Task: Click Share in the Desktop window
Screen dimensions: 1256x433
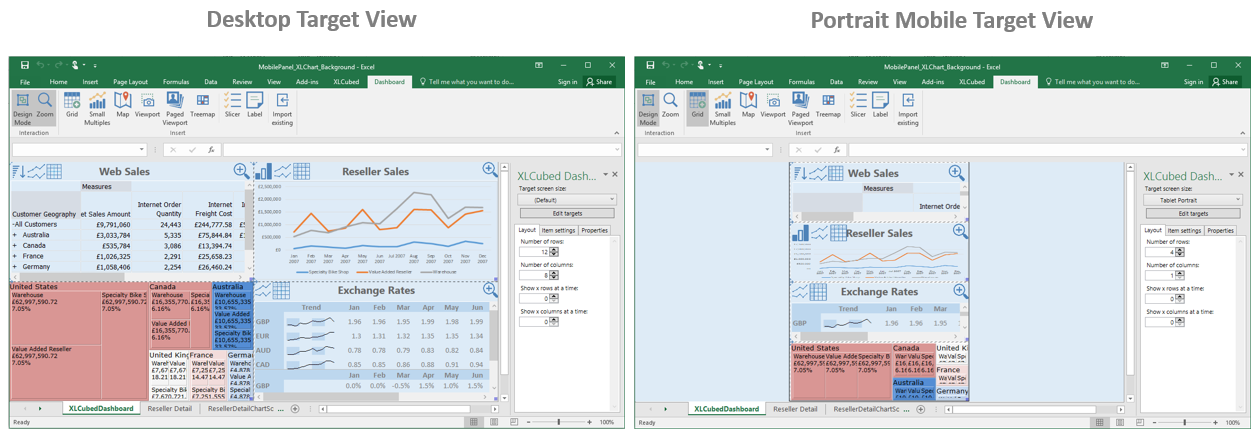Action: [x=599, y=81]
